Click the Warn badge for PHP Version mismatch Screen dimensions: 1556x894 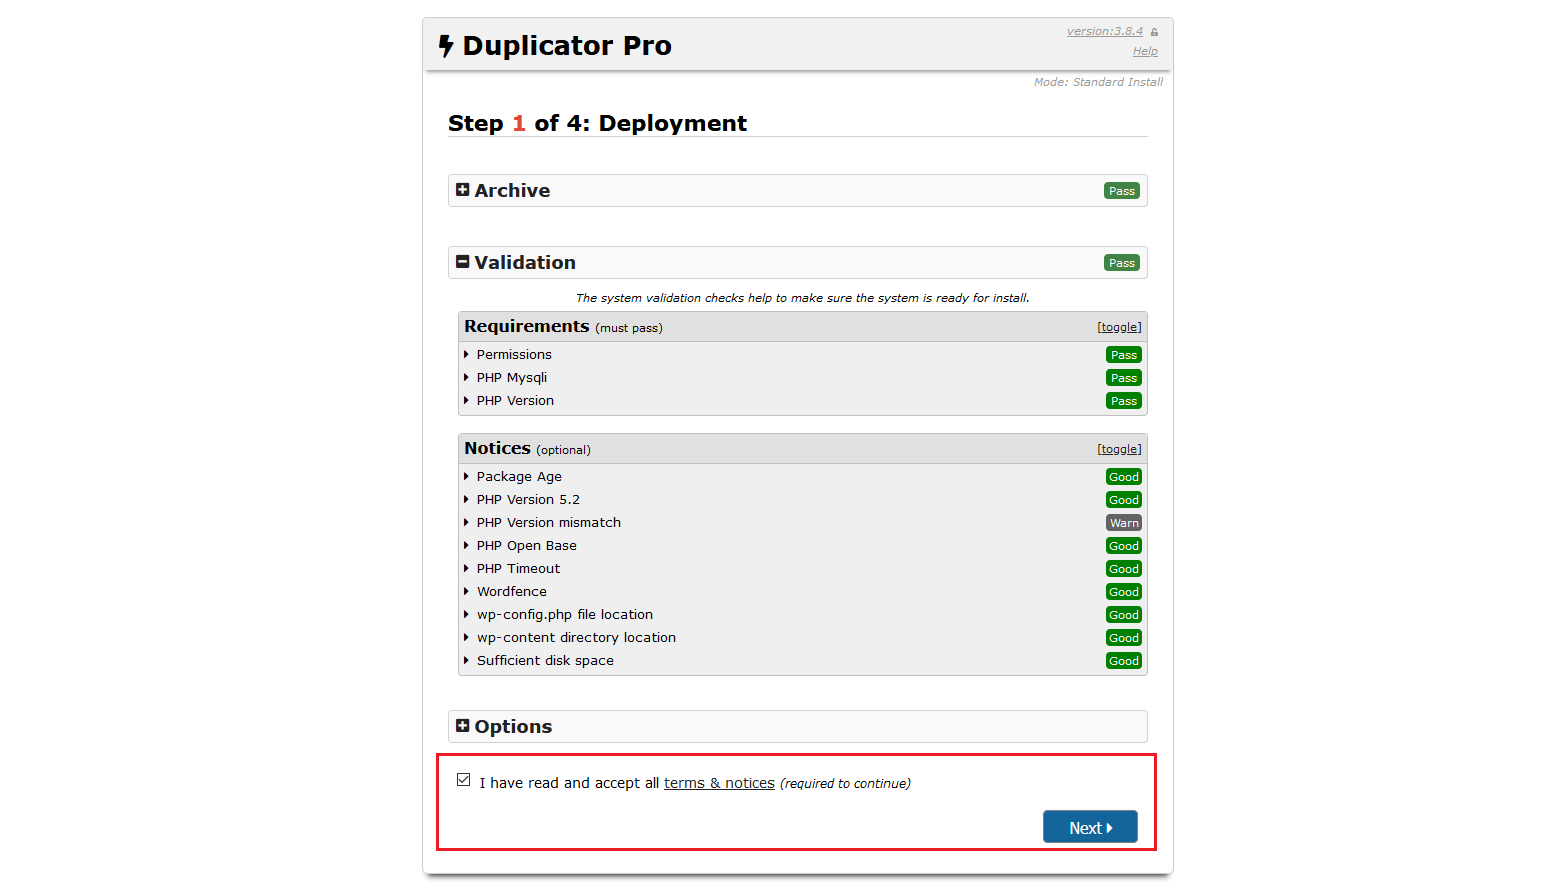coord(1124,523)
